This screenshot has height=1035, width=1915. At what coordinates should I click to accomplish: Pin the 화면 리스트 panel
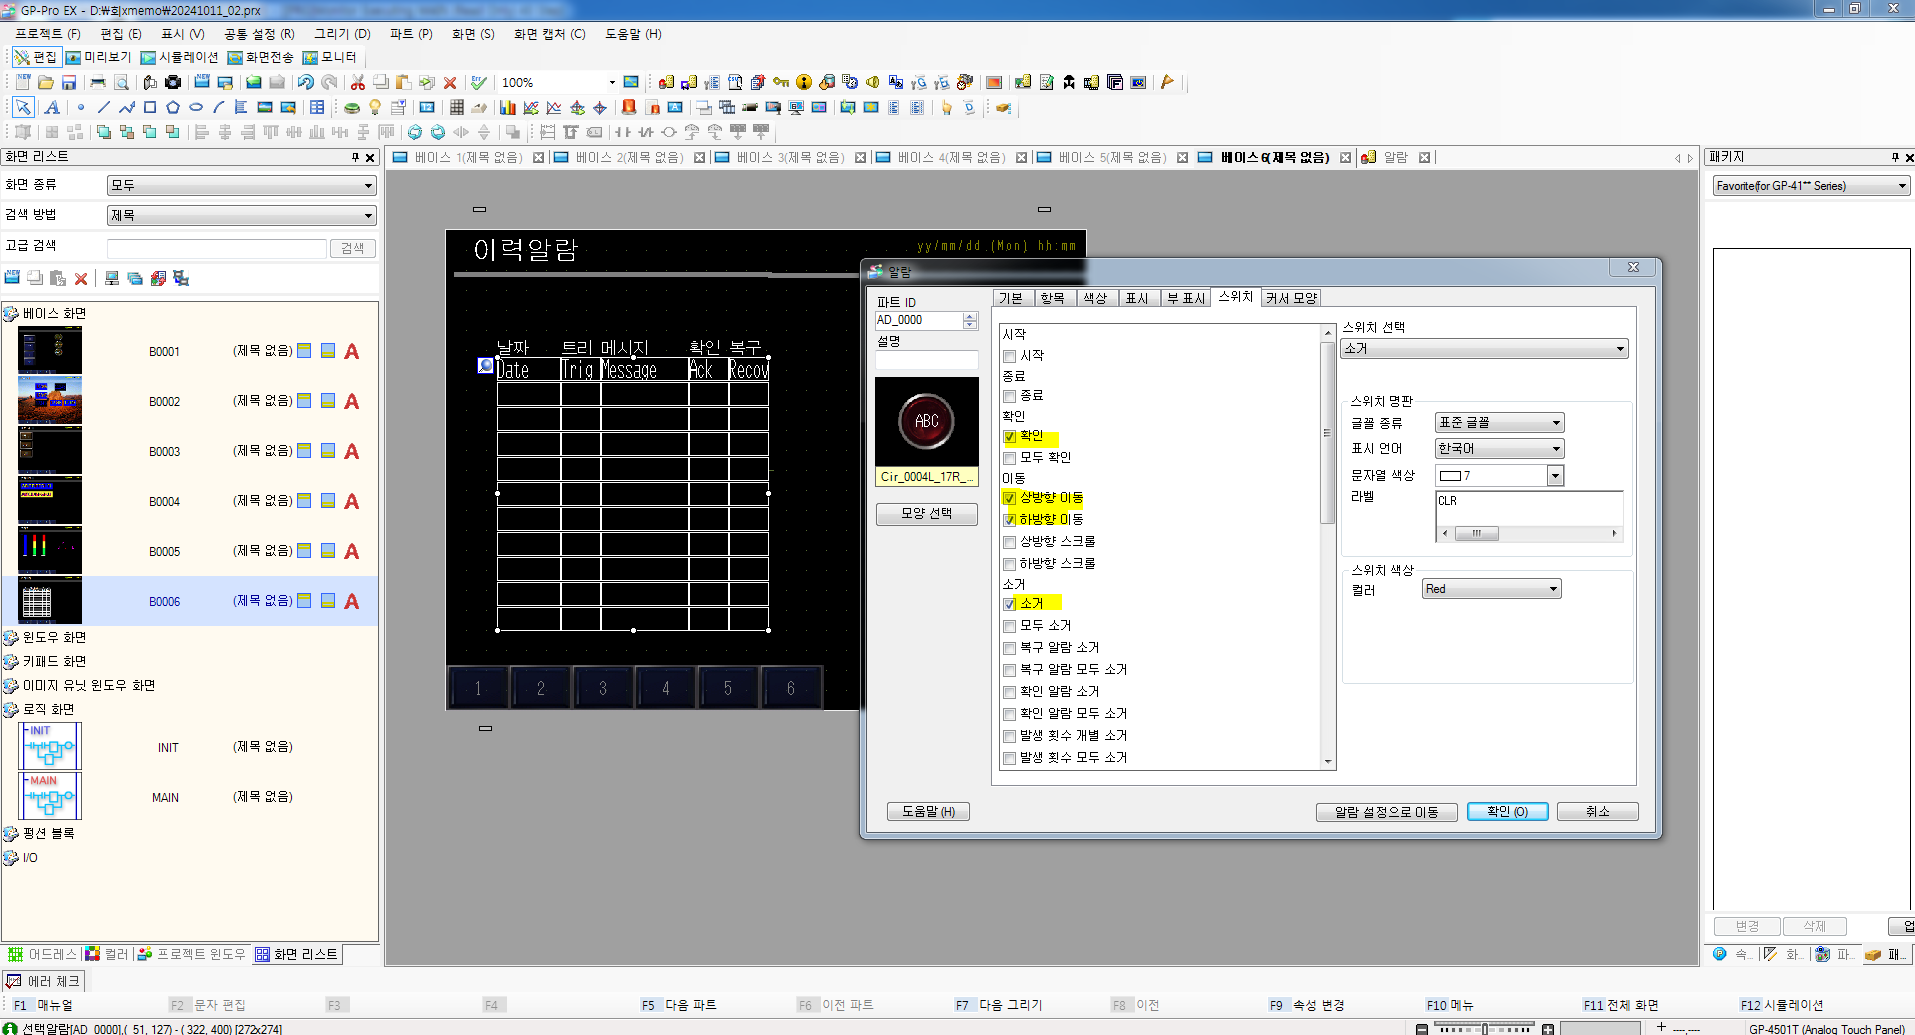[x=355, y=157]
